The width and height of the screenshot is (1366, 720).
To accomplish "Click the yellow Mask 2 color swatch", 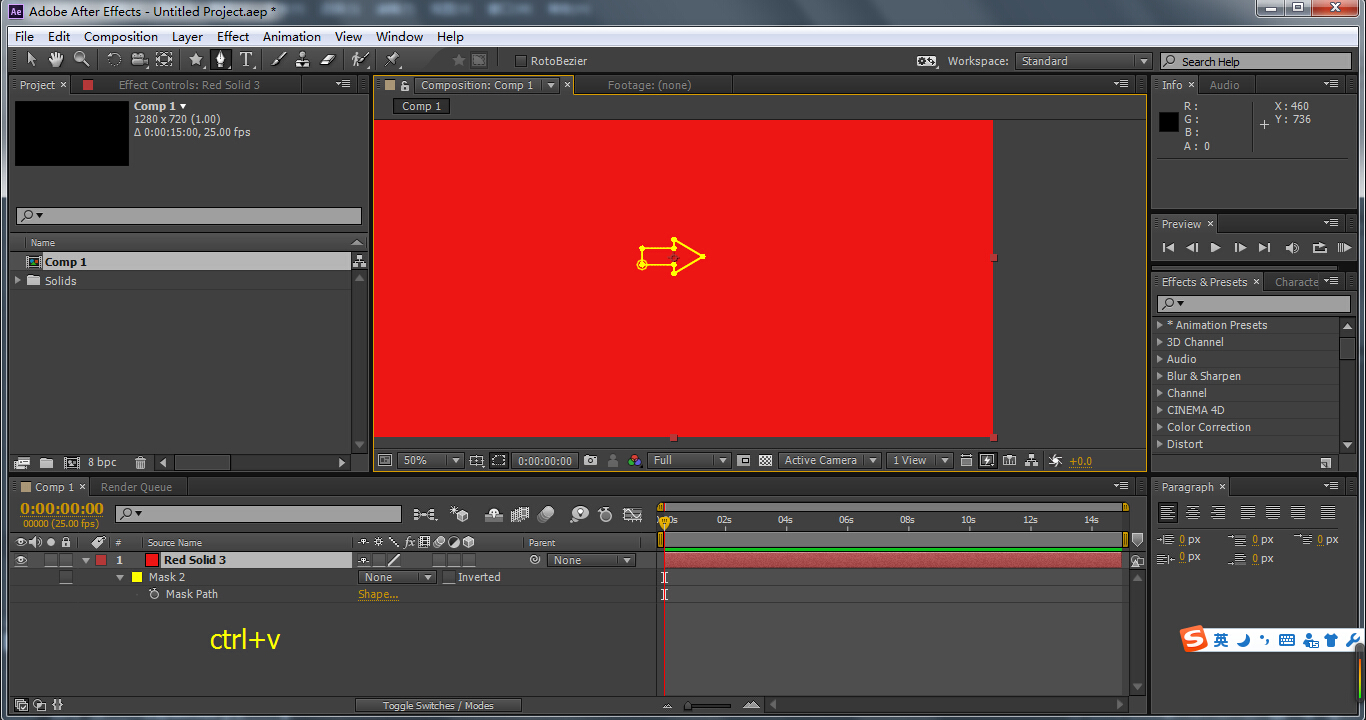I will [137, 578].
